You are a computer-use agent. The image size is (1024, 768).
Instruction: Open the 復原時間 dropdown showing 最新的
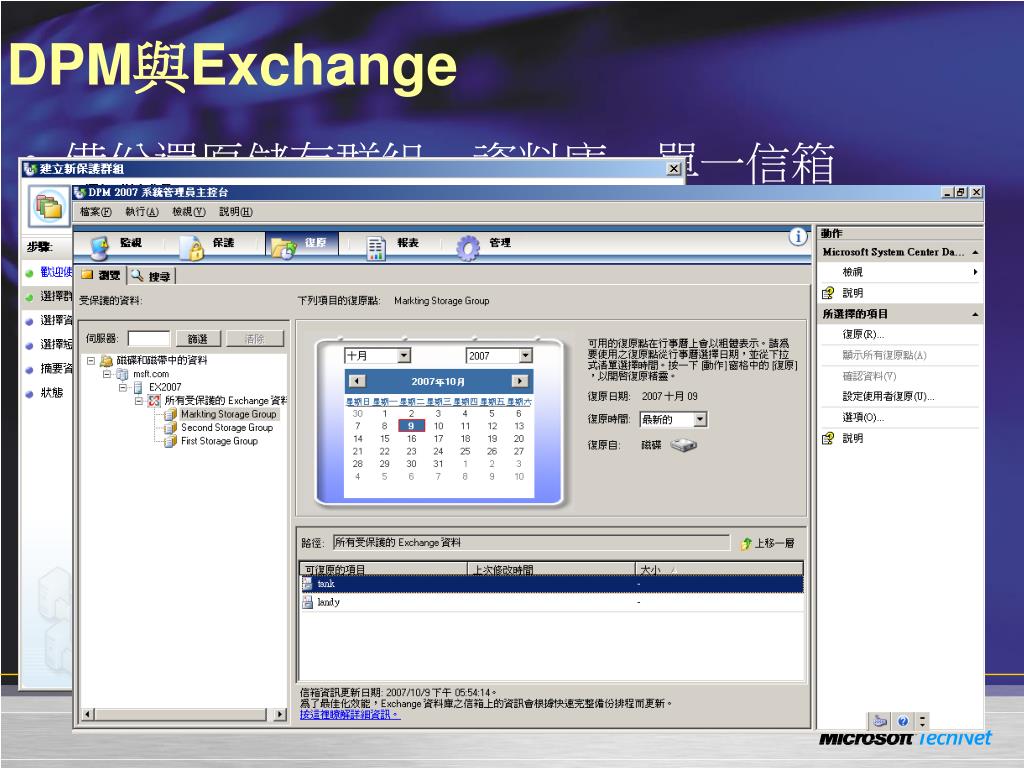pos(700,419)
